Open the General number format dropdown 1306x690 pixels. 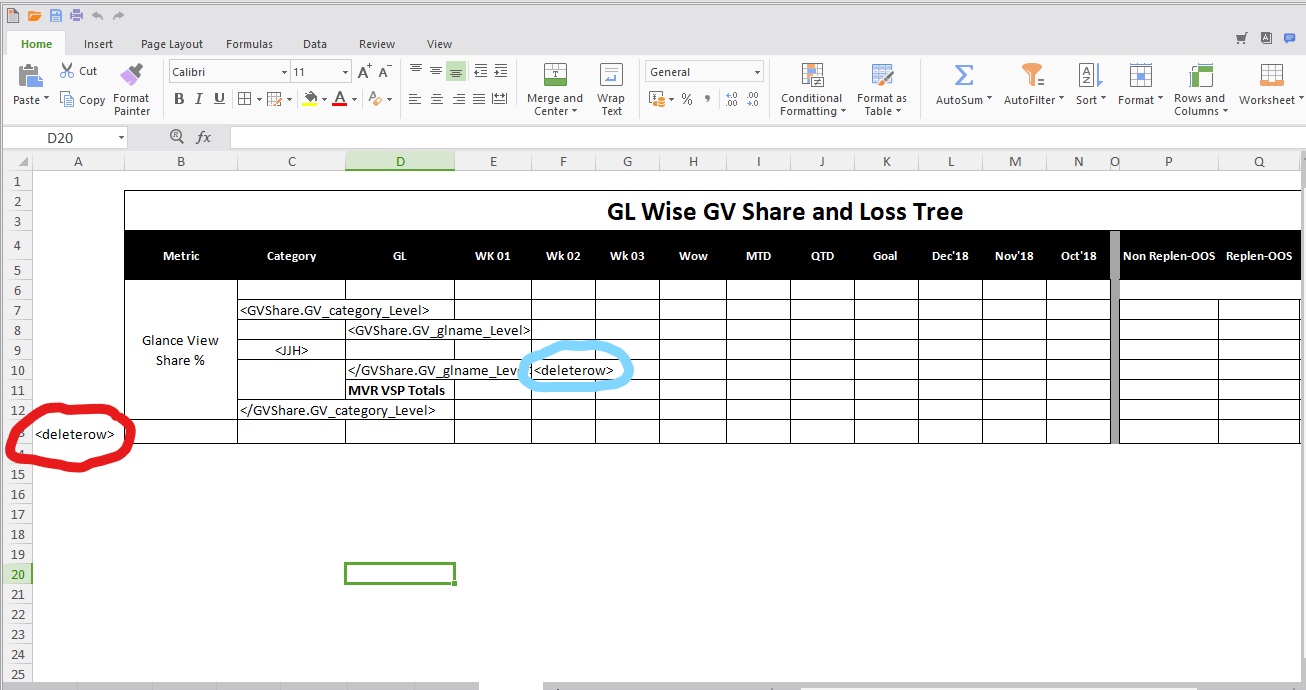pyautogui.click(x=757, y=72)
